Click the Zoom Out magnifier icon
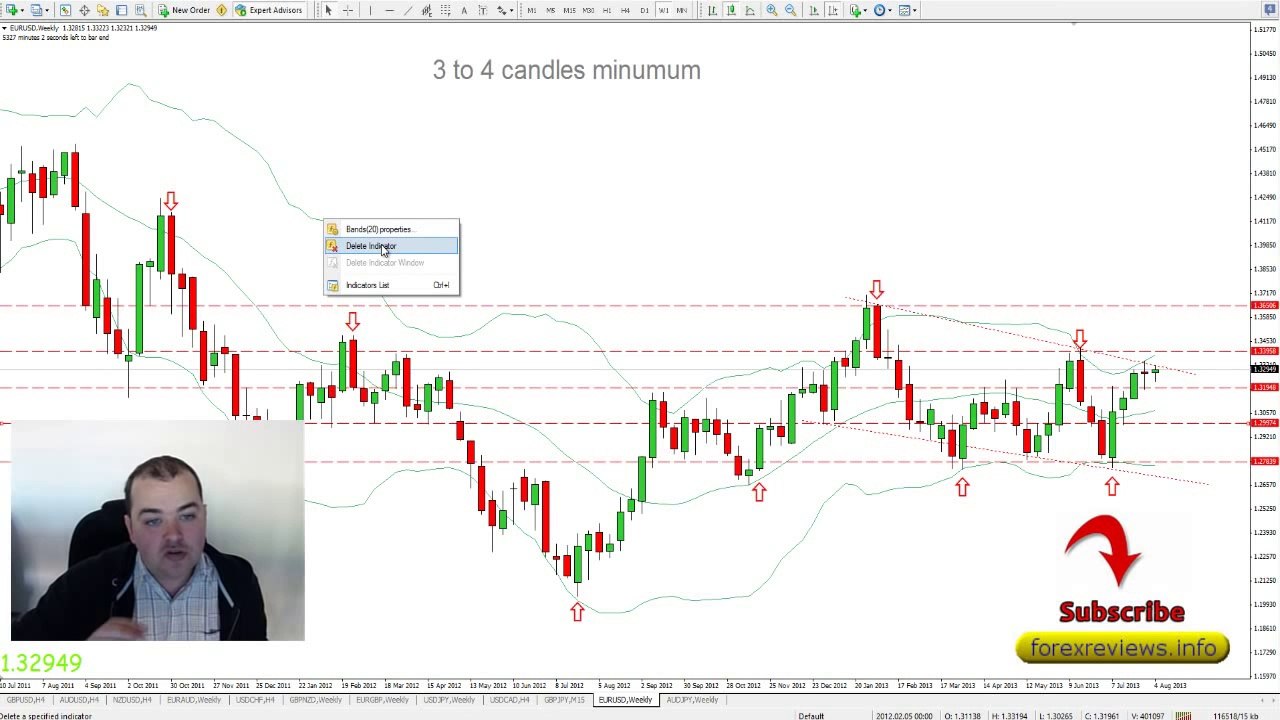This screenshot has height=720, width=1280. 790,10
